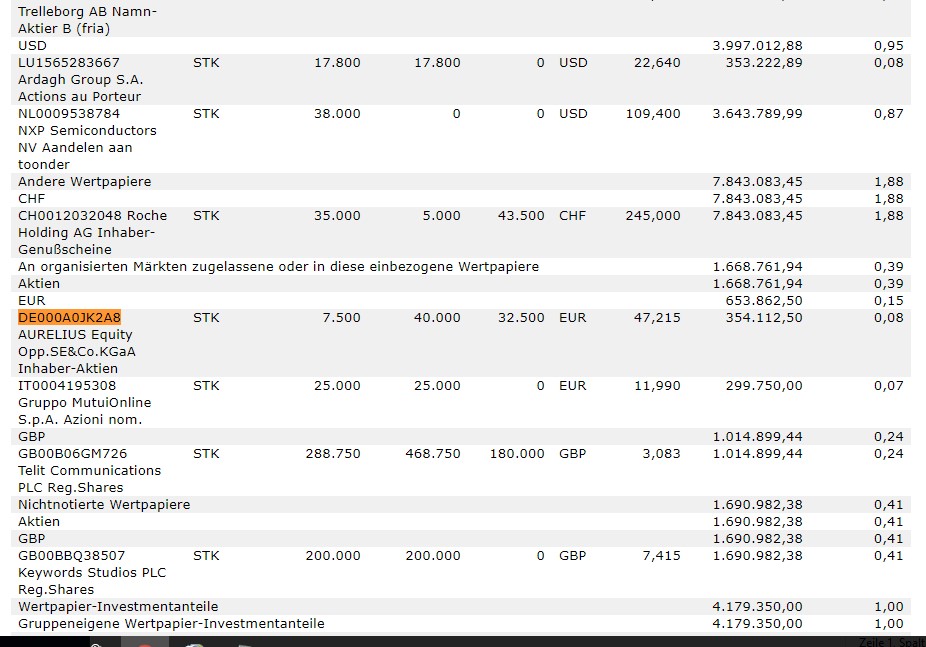Select the Telit Communications ISIN GB00B06GM726
The height and width of the screenshot is (647, 926).
pos(73,454)
